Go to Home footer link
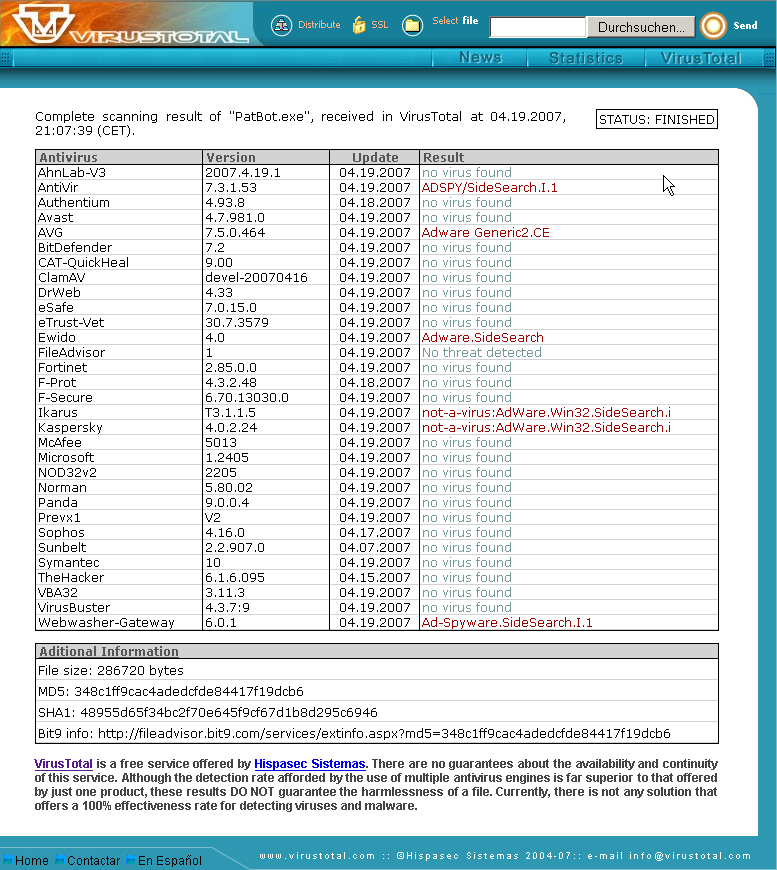The width and height of the screenshot is (777, 870). tap(32, 861)
